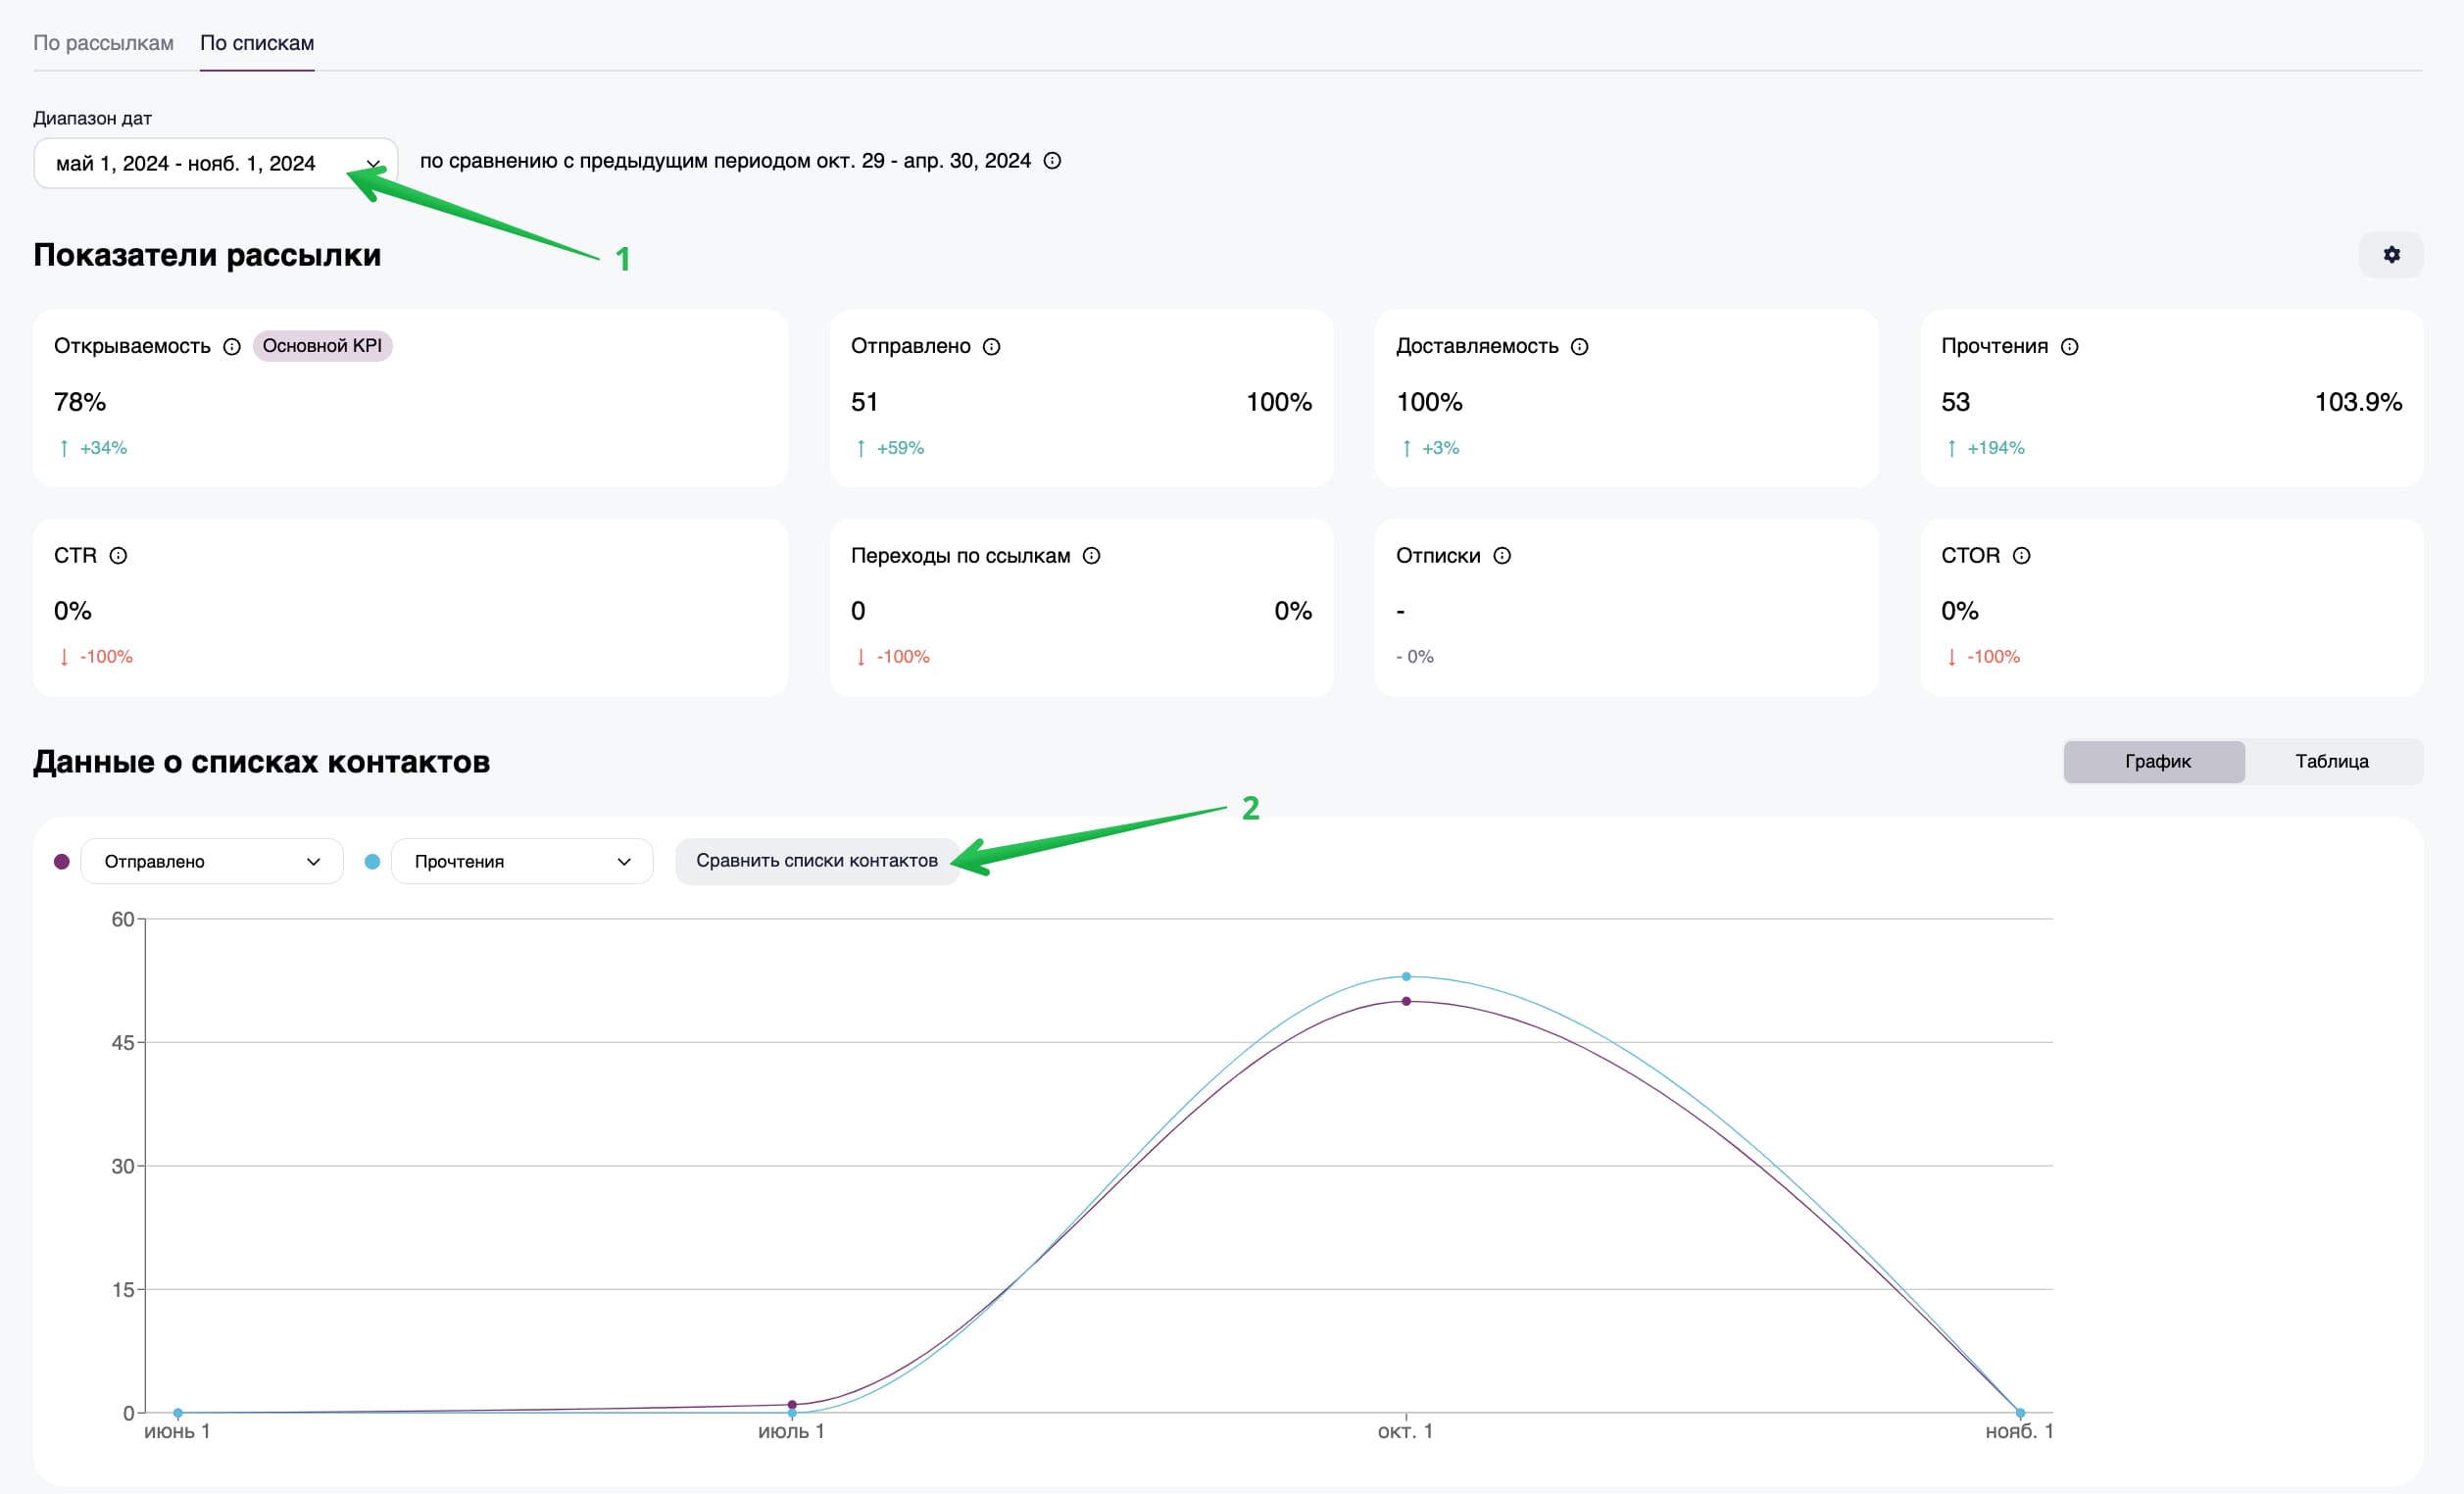Click info icon next to Отписки
The height and width of the screenshot is (1494, 2464).
pyautogui.click(x=1501, y=556)
